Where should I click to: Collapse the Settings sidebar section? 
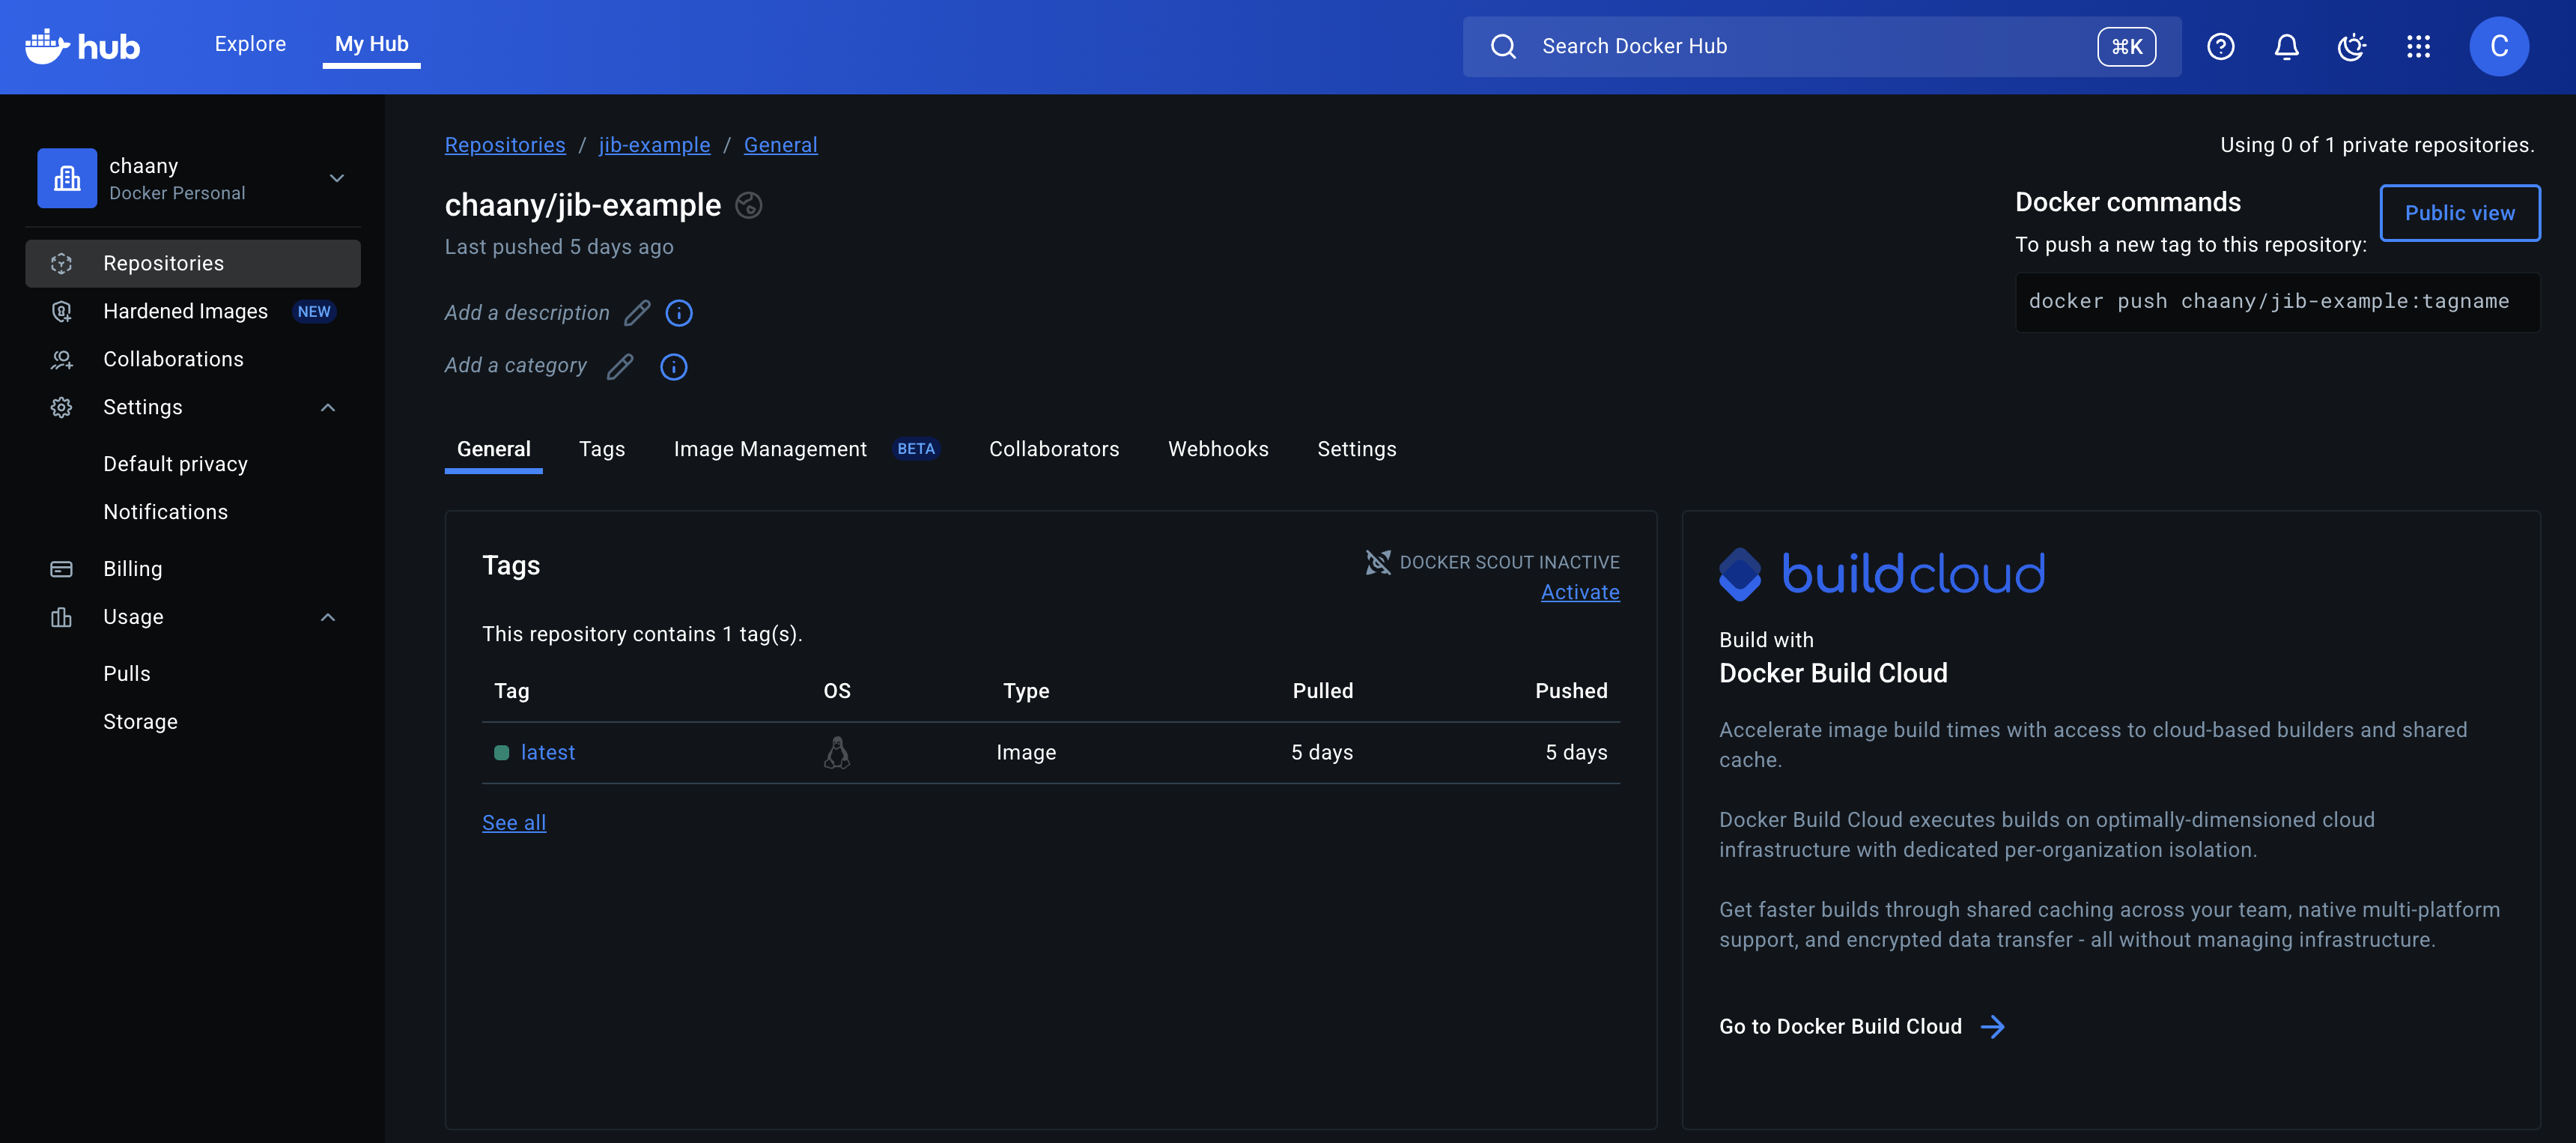(x=328, y=407)
